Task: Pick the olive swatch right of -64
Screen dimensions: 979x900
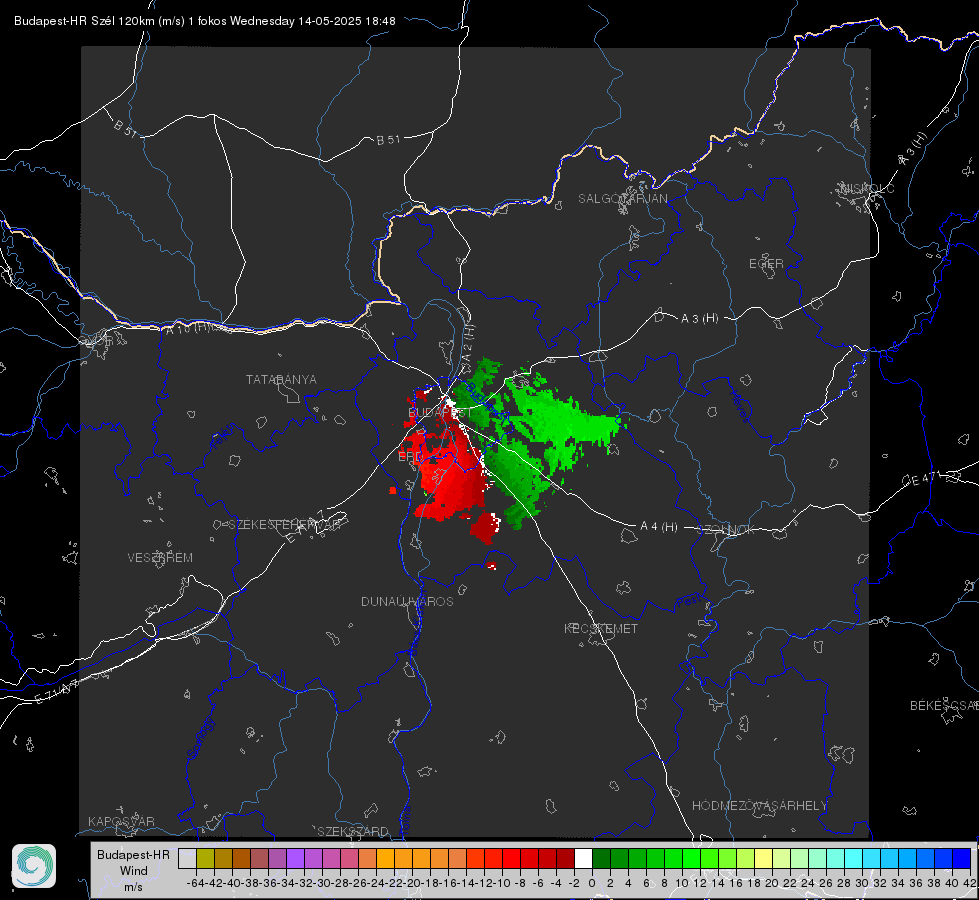Action: tap(205, 858)
